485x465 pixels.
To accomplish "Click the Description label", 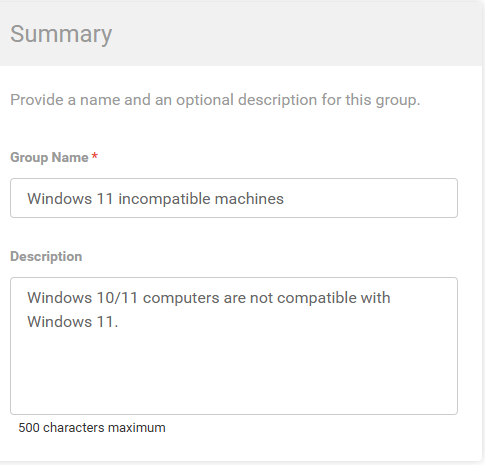I will point(46,256).
